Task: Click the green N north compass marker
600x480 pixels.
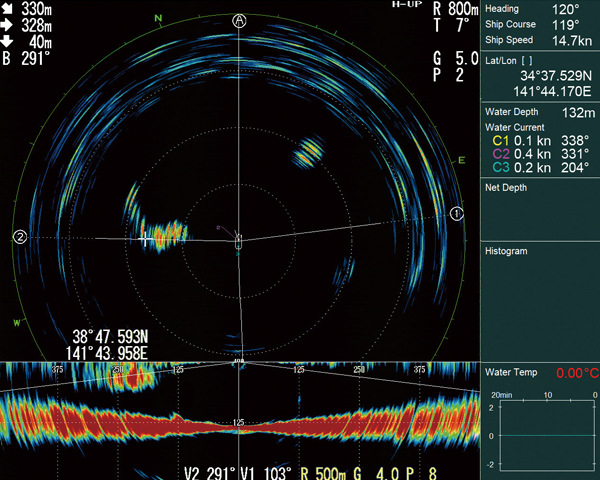Action: tap(157, 19)
